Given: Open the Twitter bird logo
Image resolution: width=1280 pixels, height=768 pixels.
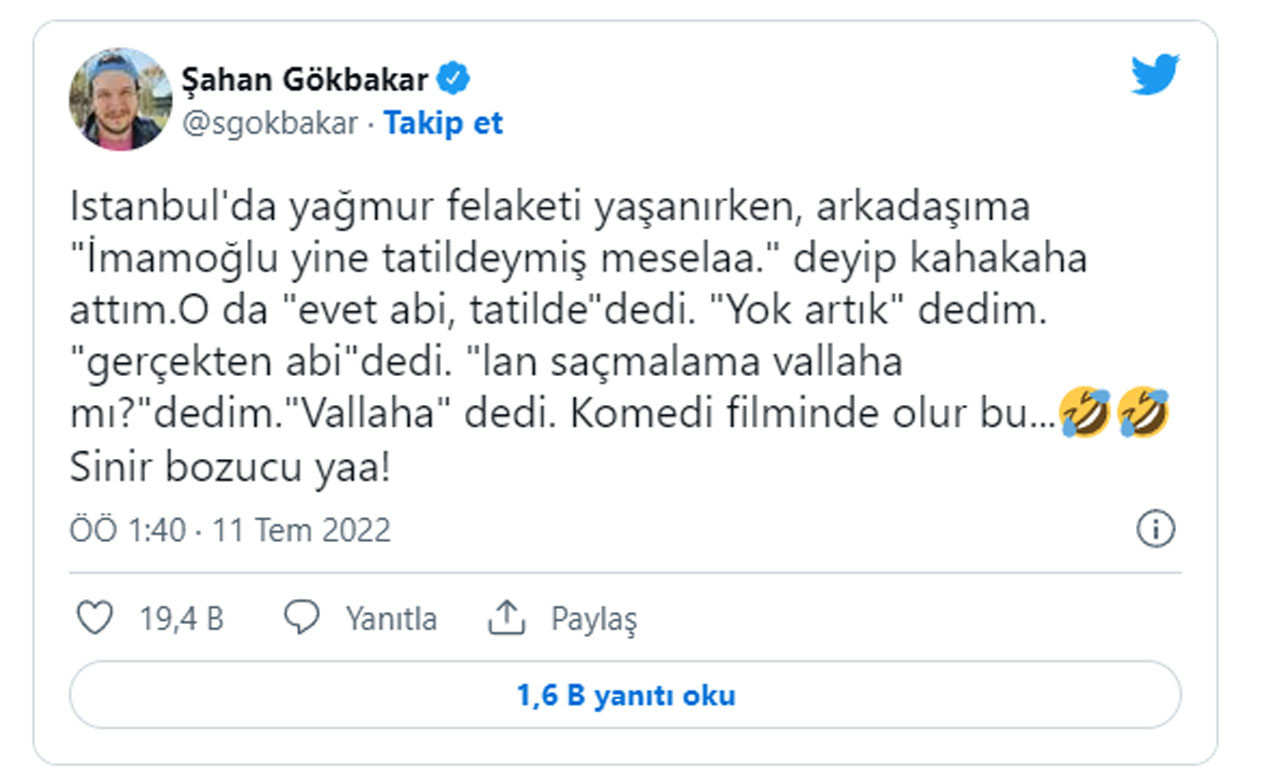Looking at the screenshot, I should click(1155, 76).
